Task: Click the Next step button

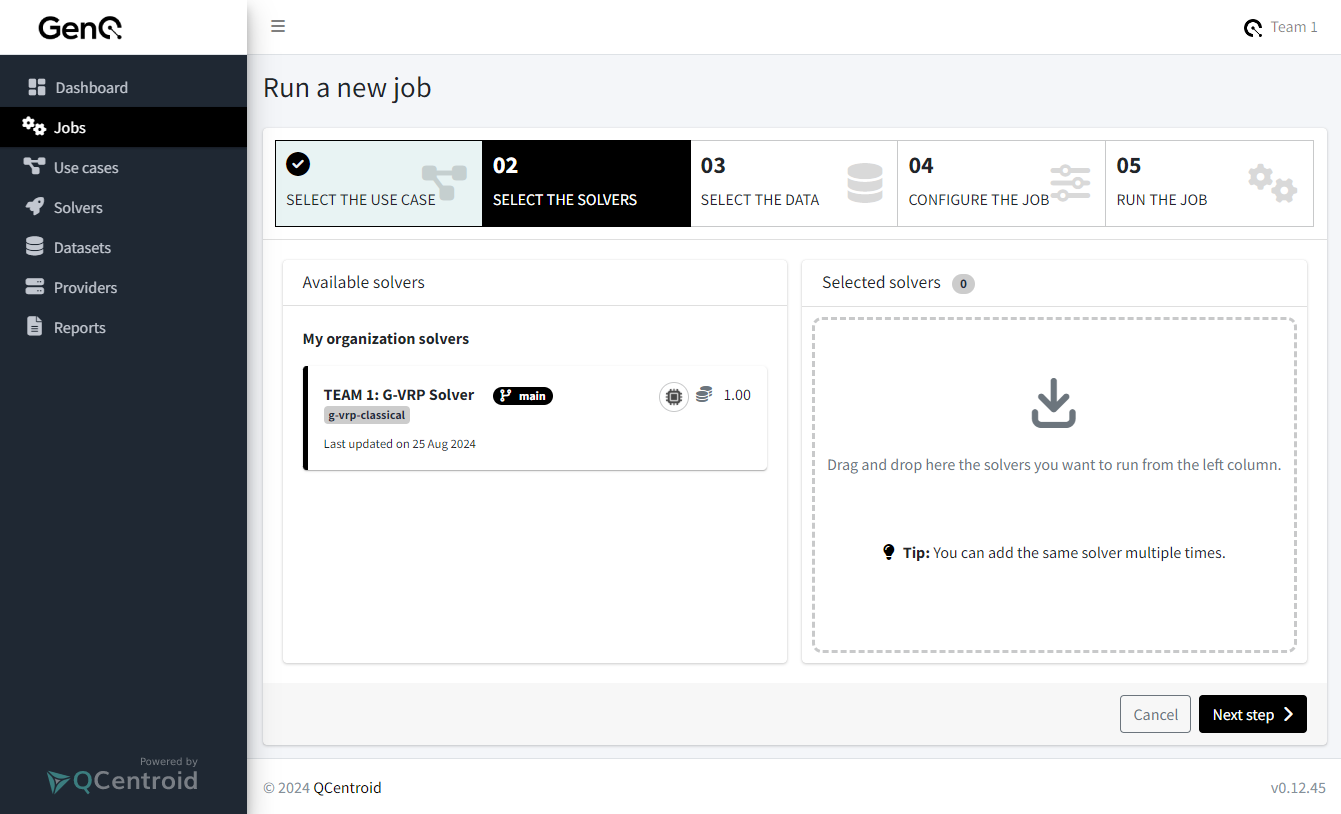Action: 1253,714
